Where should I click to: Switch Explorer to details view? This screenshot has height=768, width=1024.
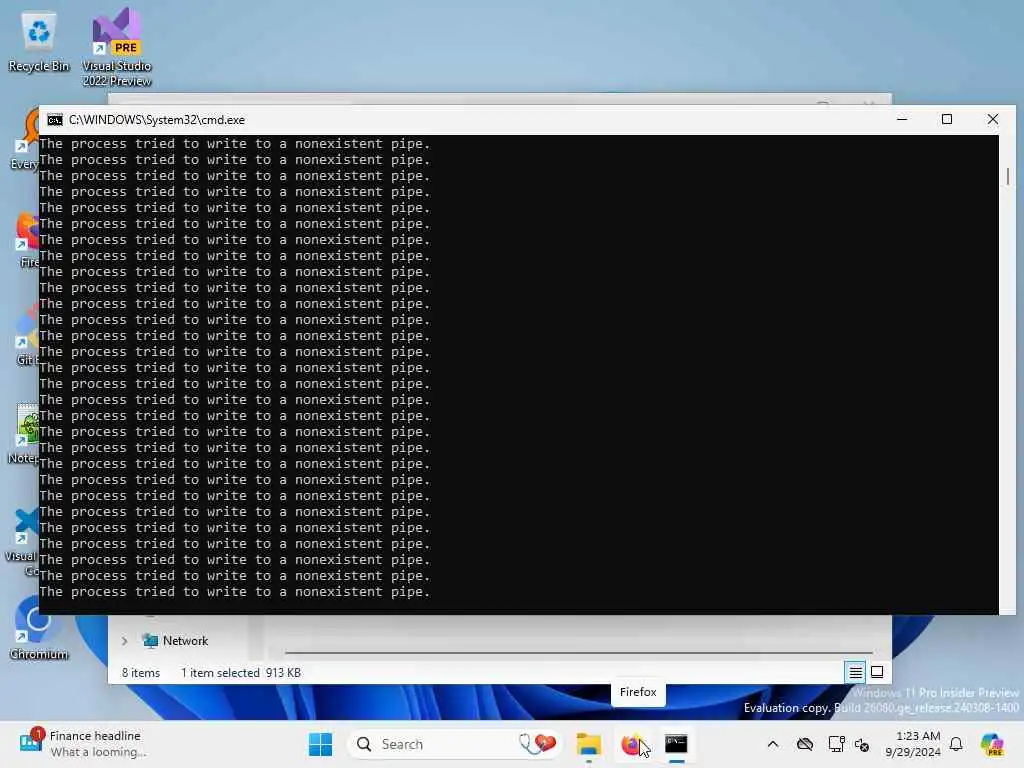[856, 672]
